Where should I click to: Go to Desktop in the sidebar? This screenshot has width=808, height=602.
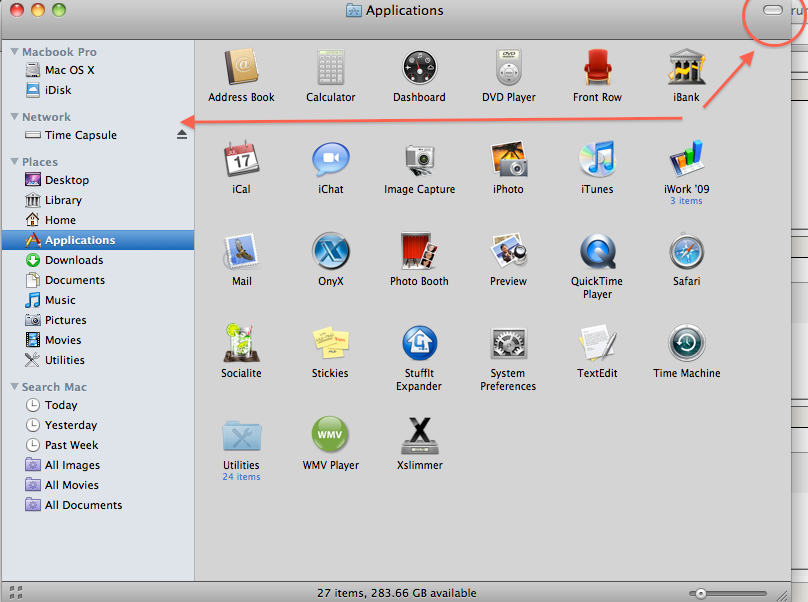pos(98,180)
